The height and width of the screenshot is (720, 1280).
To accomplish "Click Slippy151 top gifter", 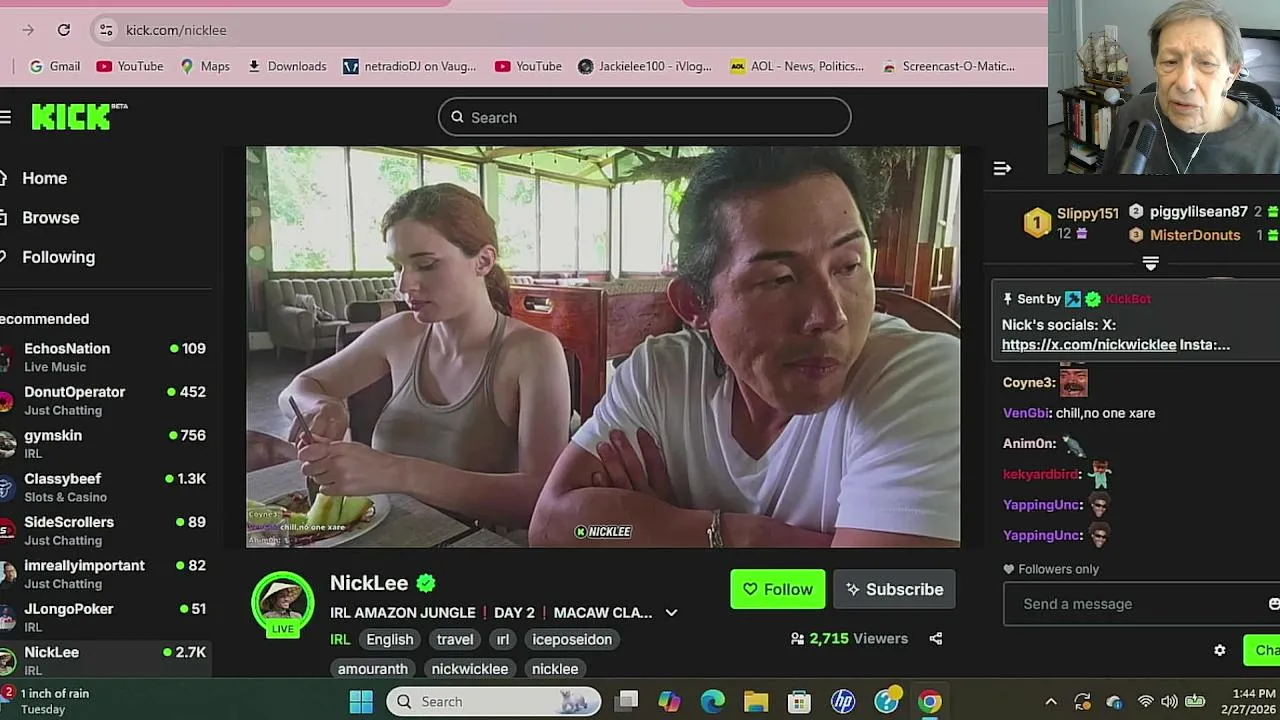I will pos(1087,213).
